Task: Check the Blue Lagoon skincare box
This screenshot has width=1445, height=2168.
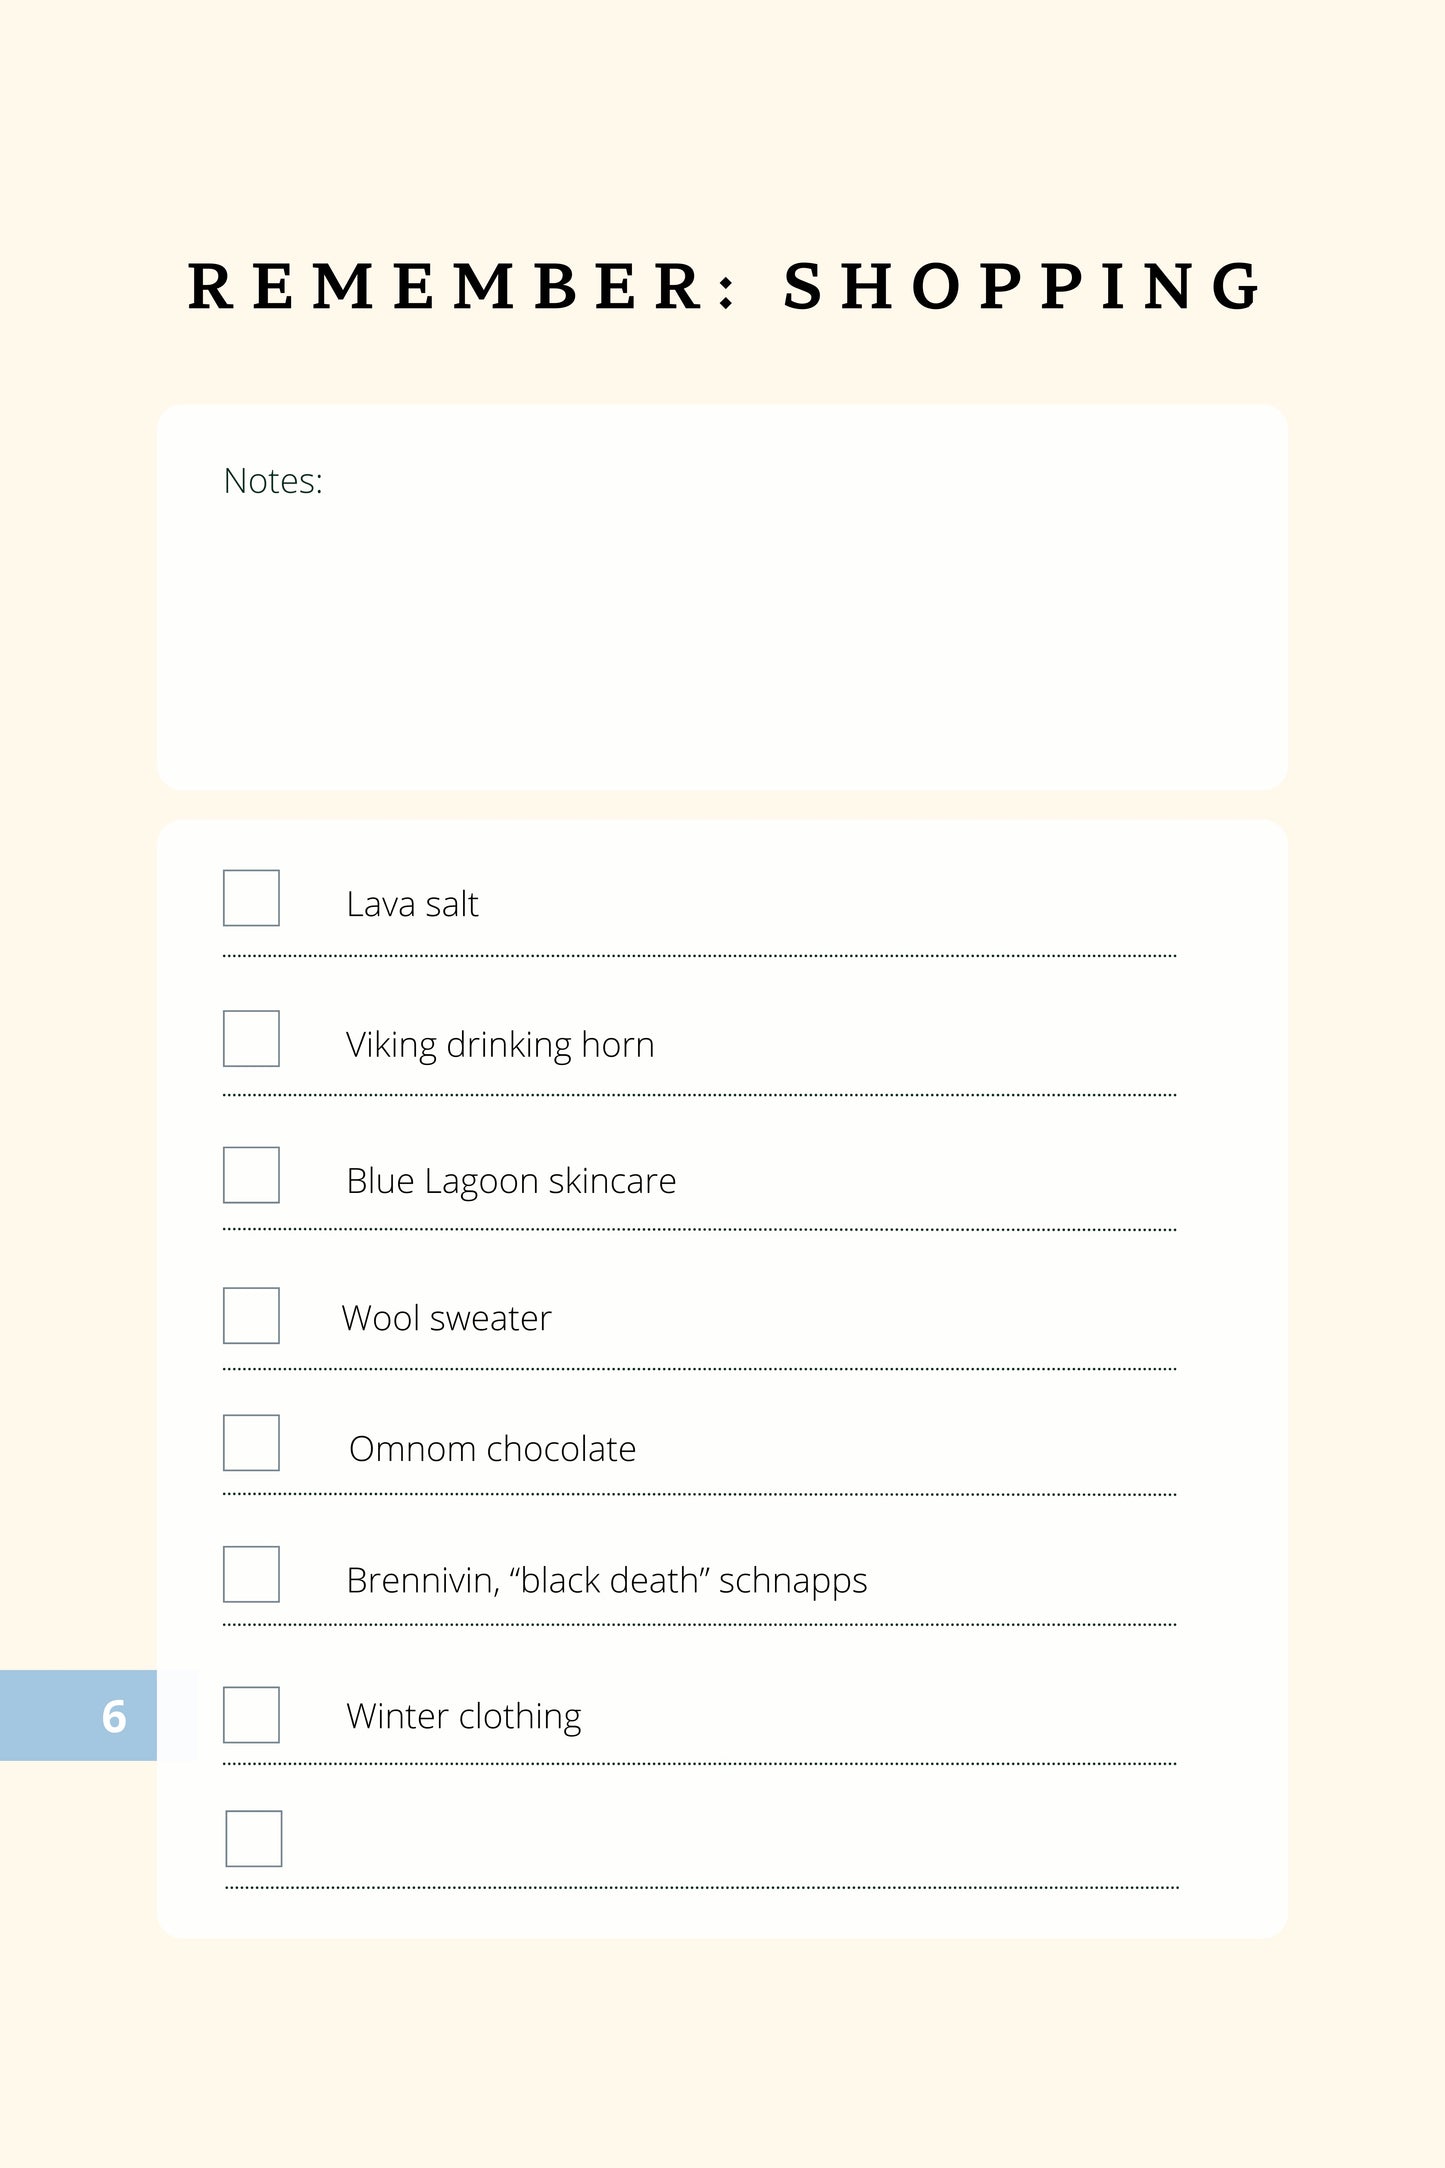Action: pyautogui.click(x=251, y=1175)
